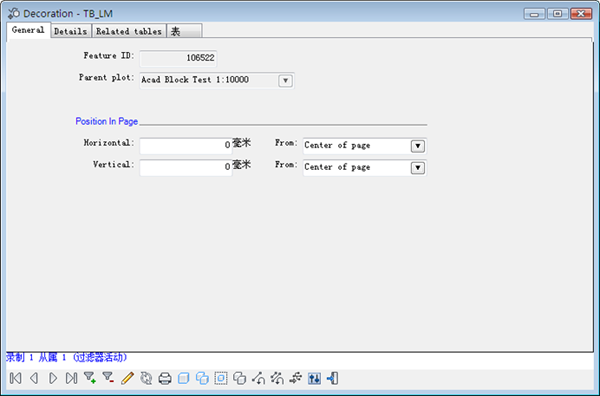Click the dotted selection square icon
The width and height of the screenshot is (600, 396).
point(221,378)
